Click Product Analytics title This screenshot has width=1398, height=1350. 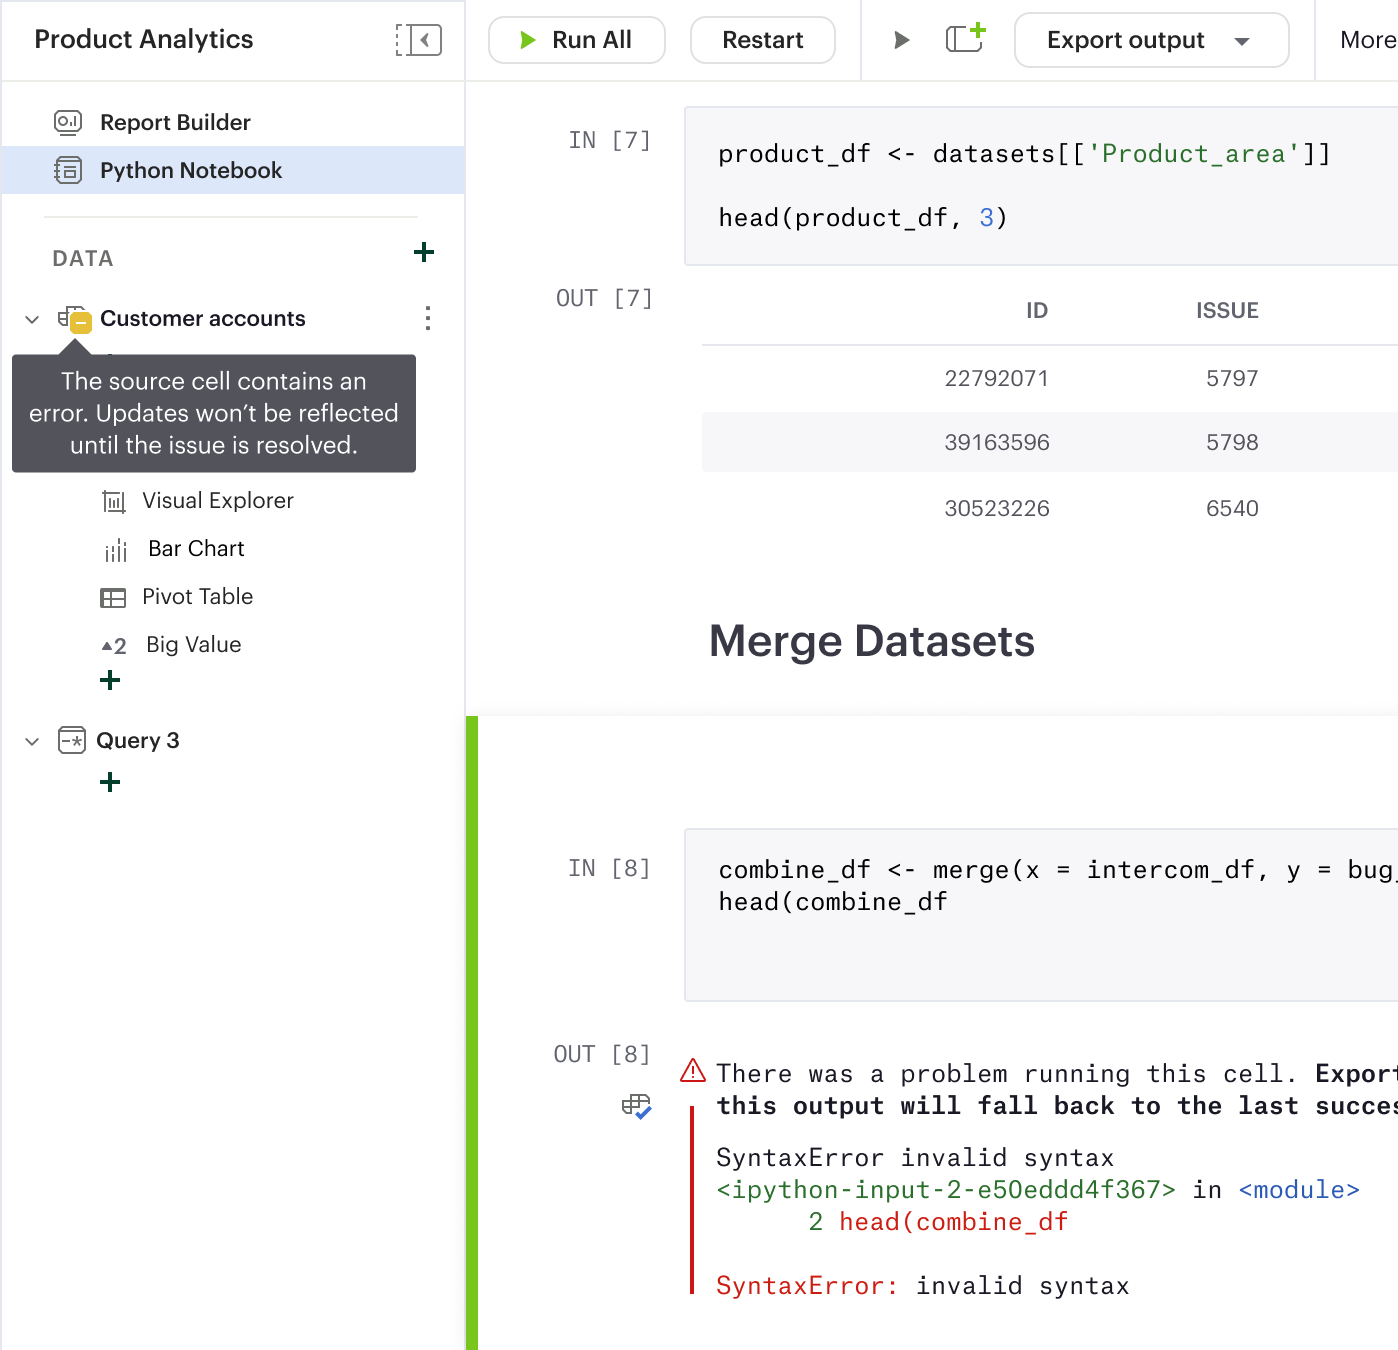click(x=144, y=39)
